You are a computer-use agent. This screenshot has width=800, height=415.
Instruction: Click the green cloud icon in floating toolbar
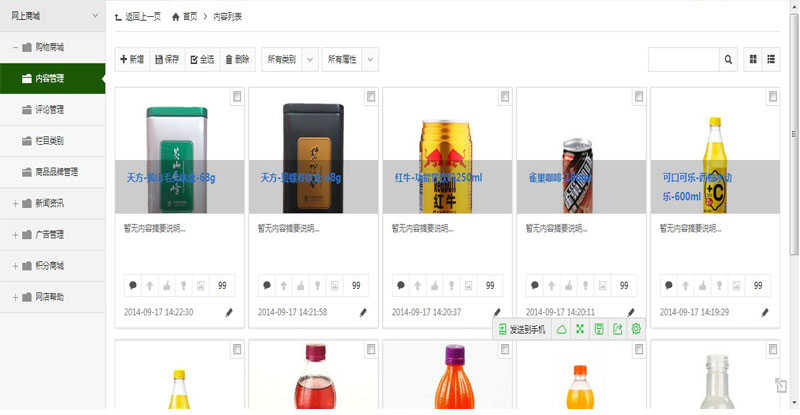point(561,330)
